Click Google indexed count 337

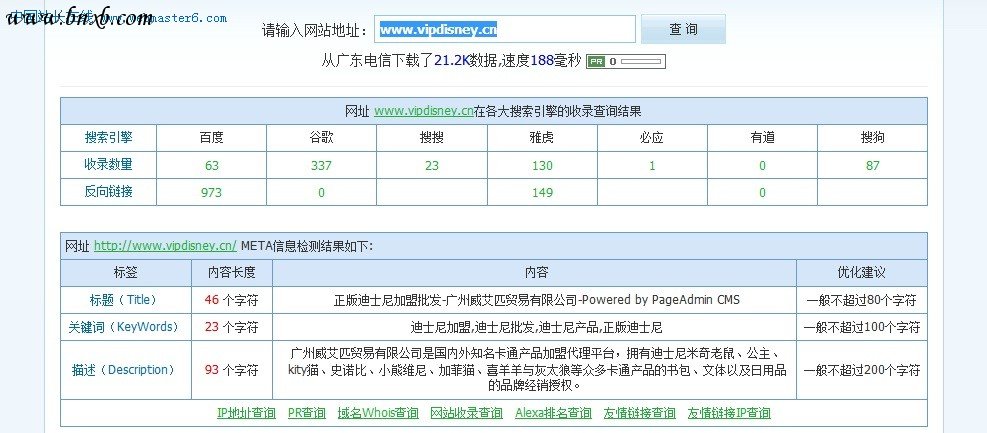pyautogui.click(x=321, y=165)
